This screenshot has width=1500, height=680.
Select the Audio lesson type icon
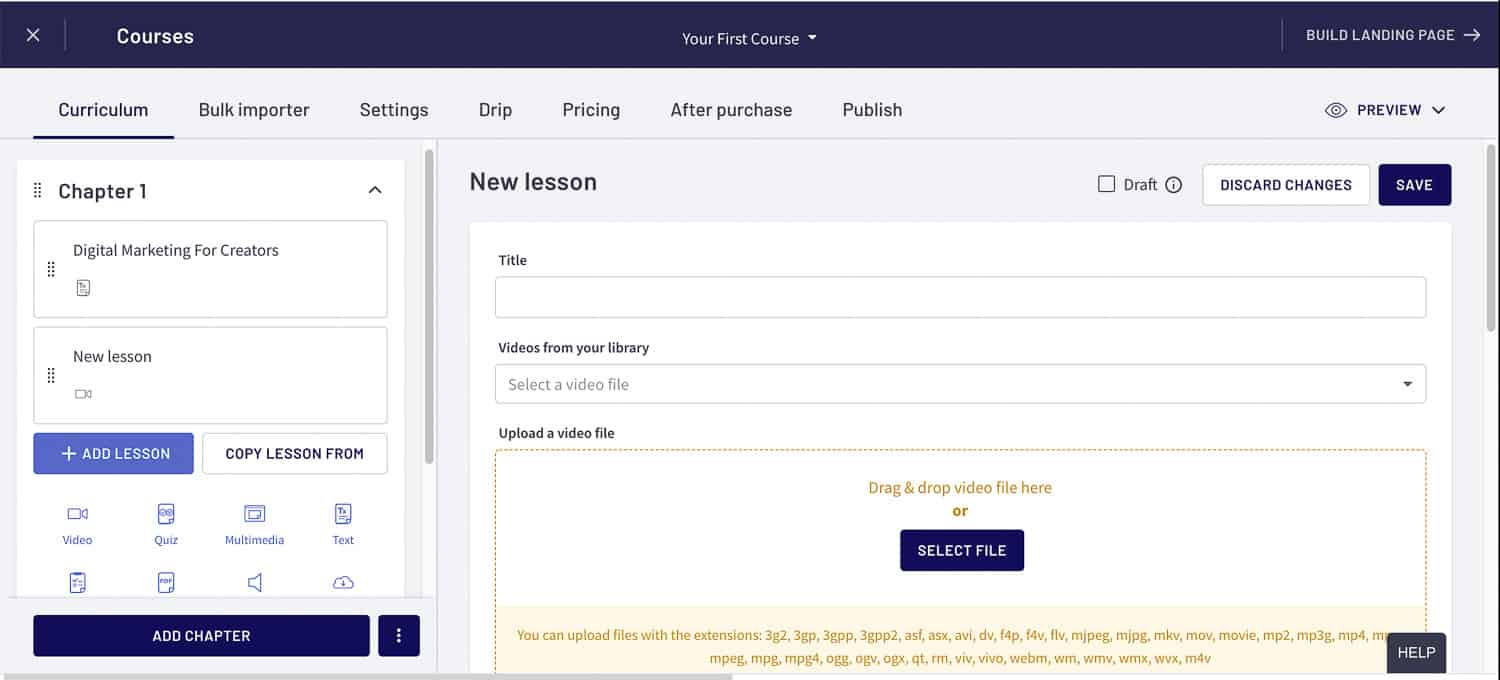tap(254, 582)
